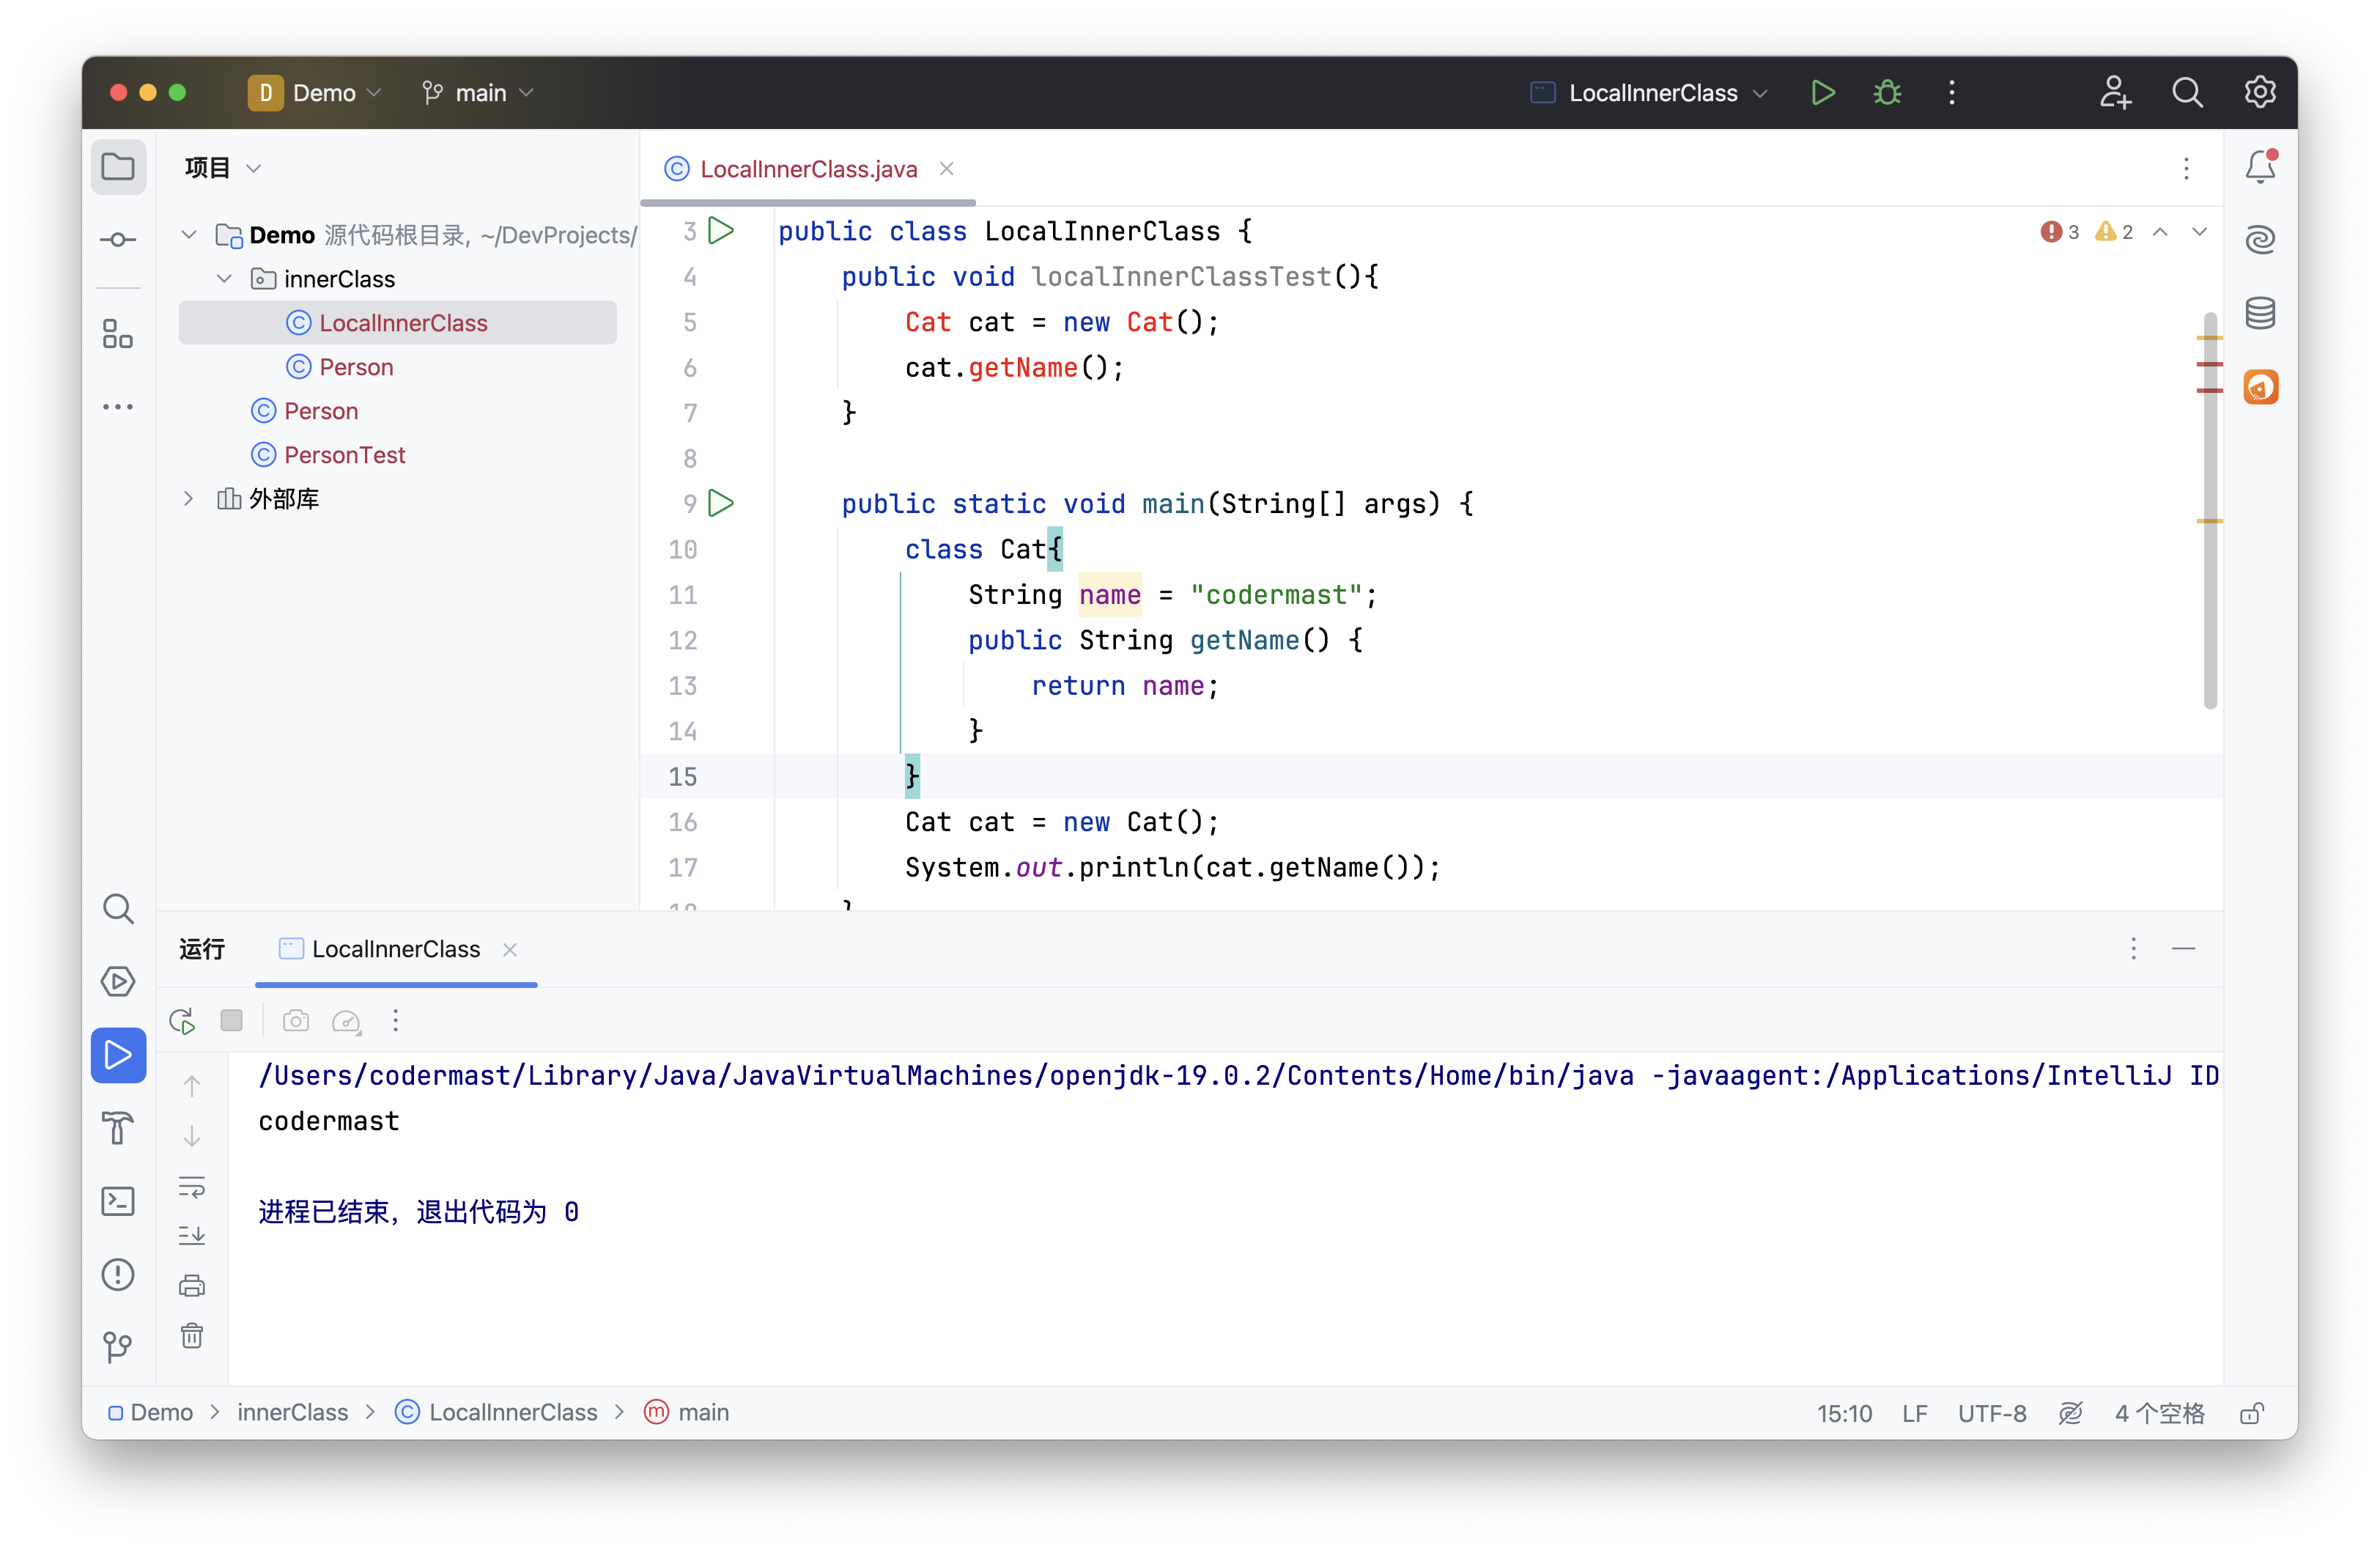Toggle the Run tool window button

[118, 1055]
